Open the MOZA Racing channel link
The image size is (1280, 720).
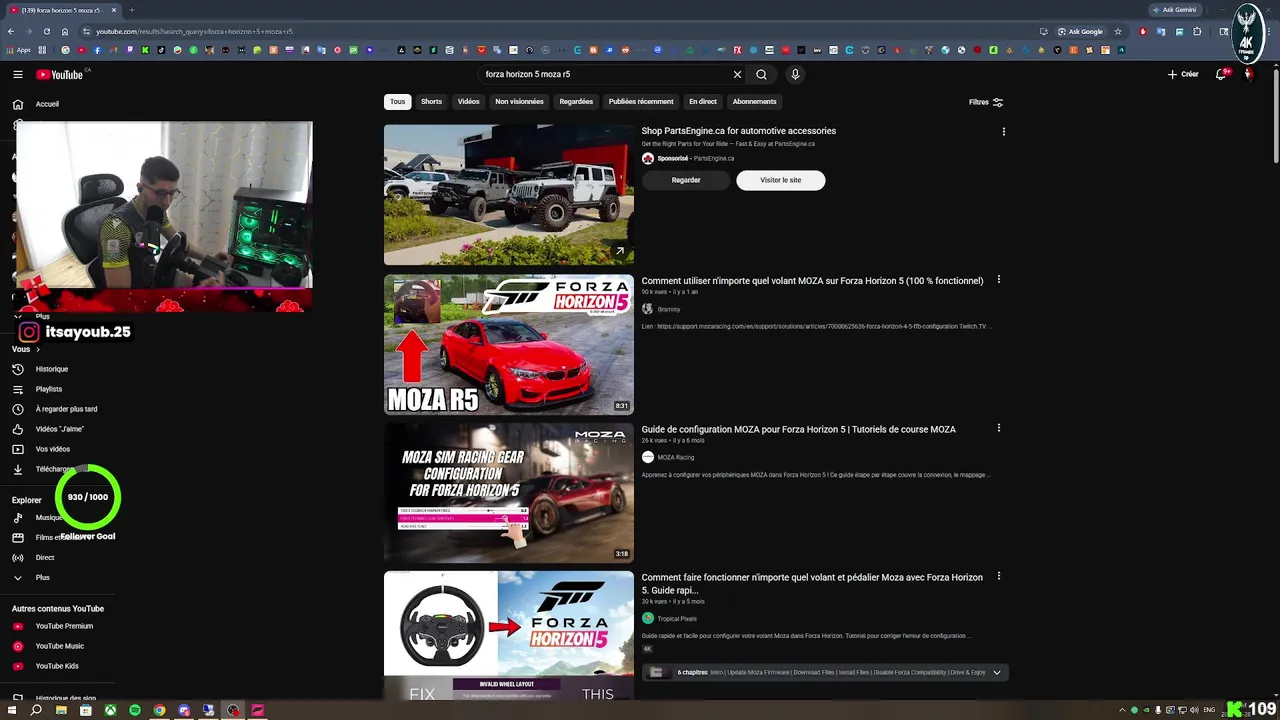tap(675, 457)
